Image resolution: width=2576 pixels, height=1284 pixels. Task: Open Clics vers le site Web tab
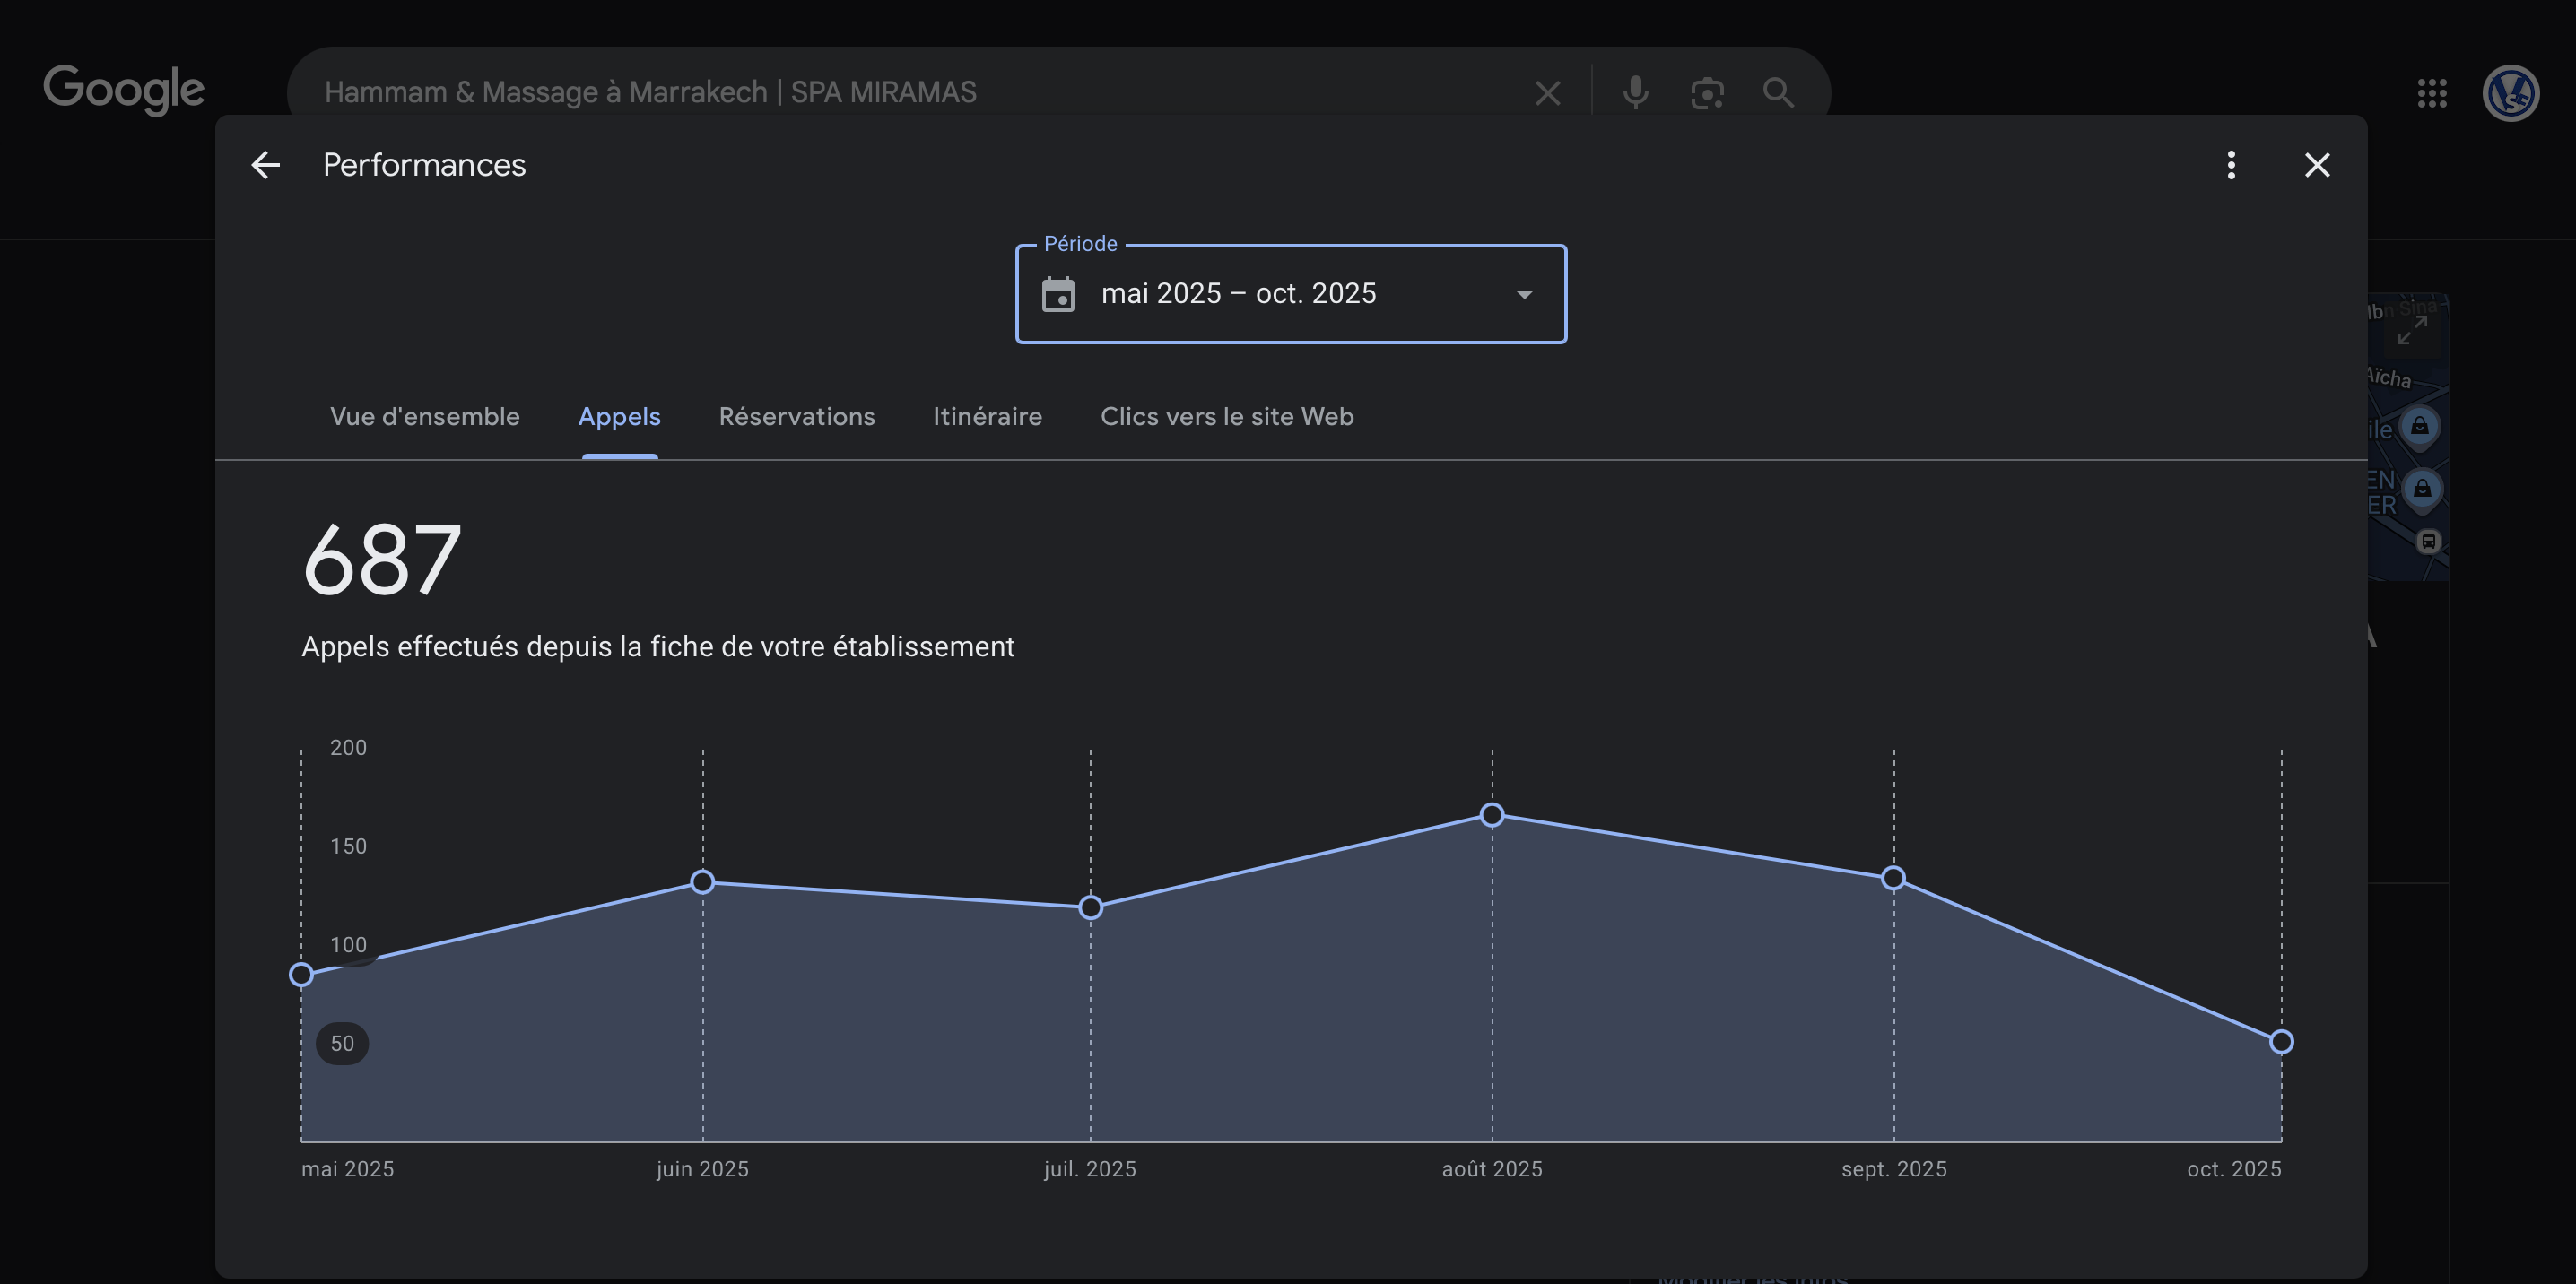(x=1227, y=416)
